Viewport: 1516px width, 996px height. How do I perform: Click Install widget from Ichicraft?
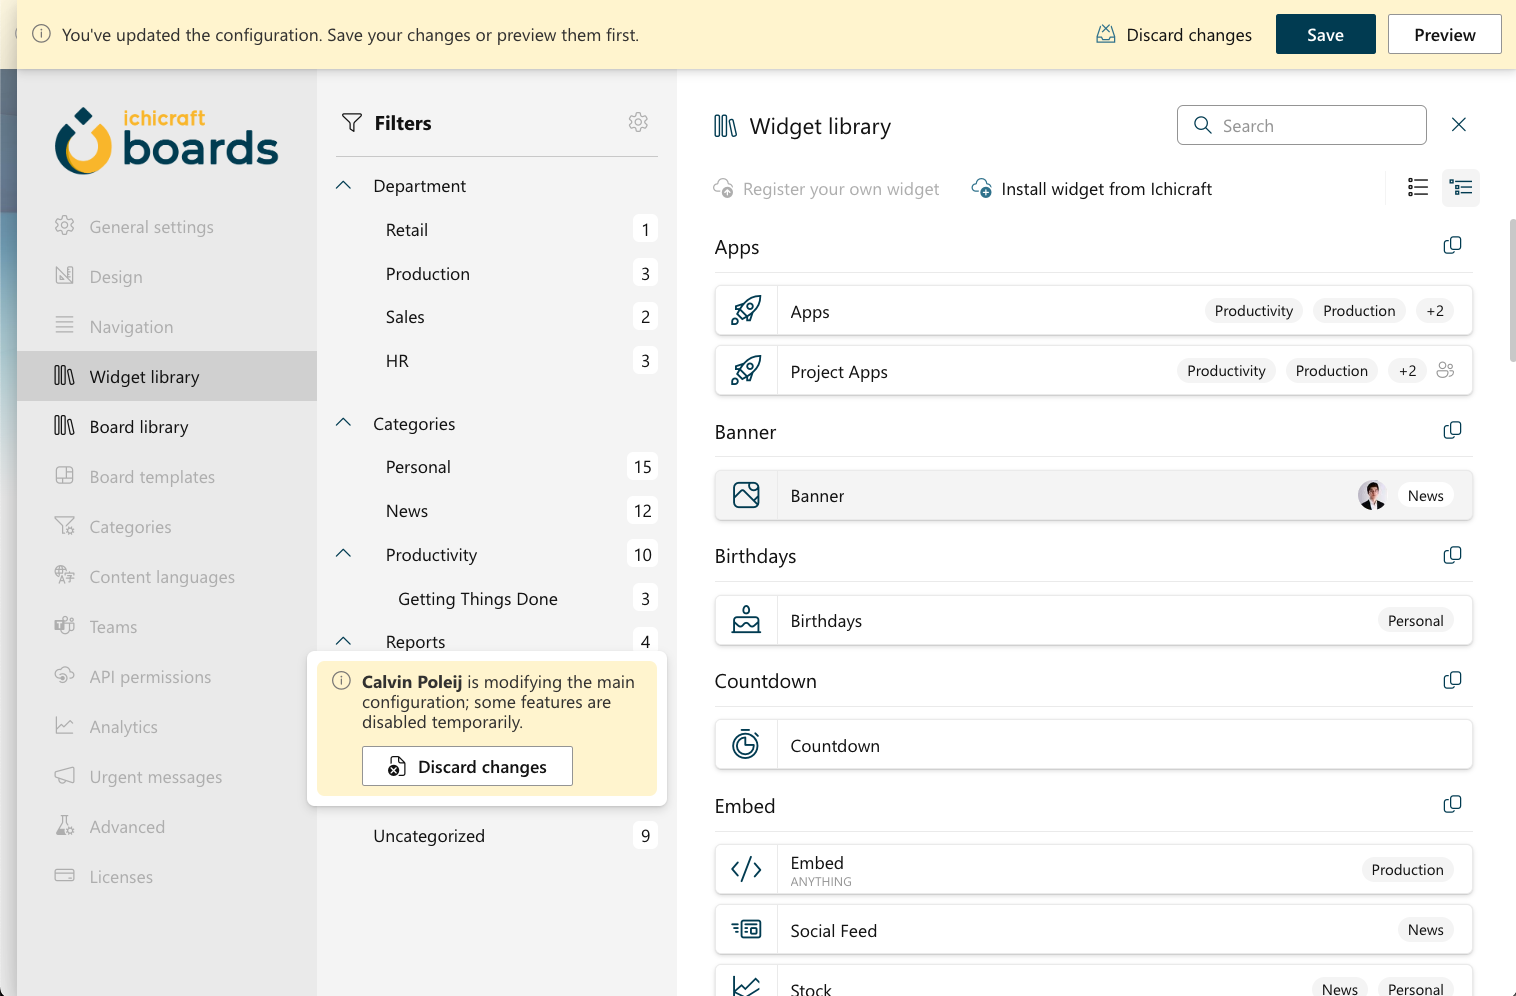click(1092, 188)
